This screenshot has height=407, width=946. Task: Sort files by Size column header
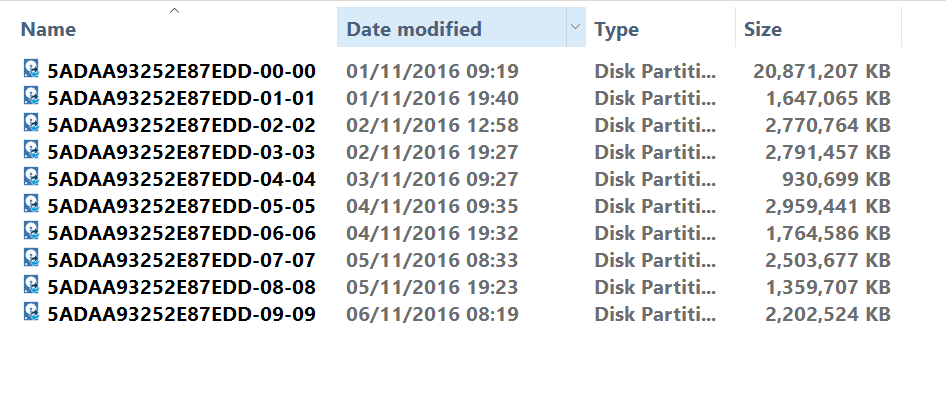tap(763, 30)
